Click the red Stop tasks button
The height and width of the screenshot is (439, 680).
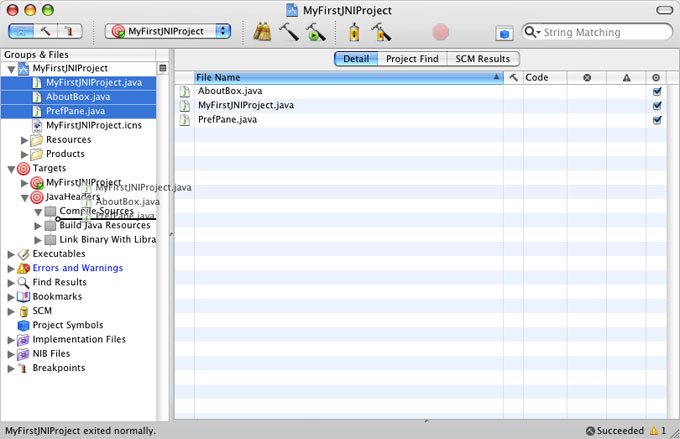tap(441, 32)
